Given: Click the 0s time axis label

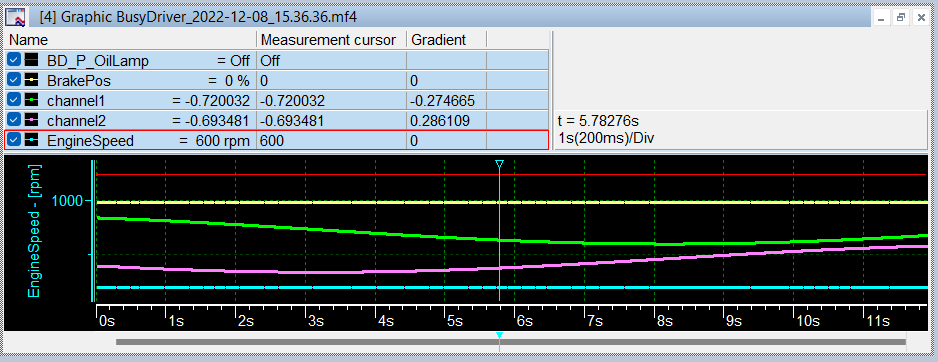Looking at the screenshot, I should point(108,321).
